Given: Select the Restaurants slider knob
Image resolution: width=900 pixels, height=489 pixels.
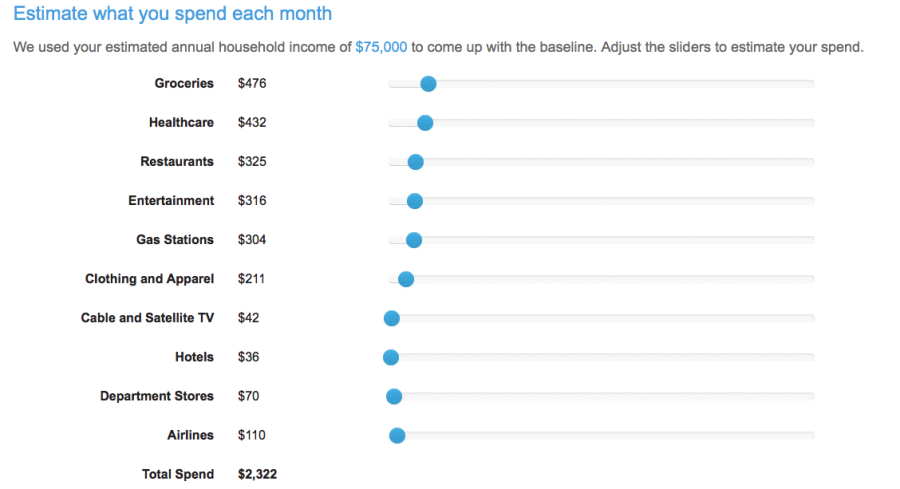Looking at the screenshot, I should point(416,162).
